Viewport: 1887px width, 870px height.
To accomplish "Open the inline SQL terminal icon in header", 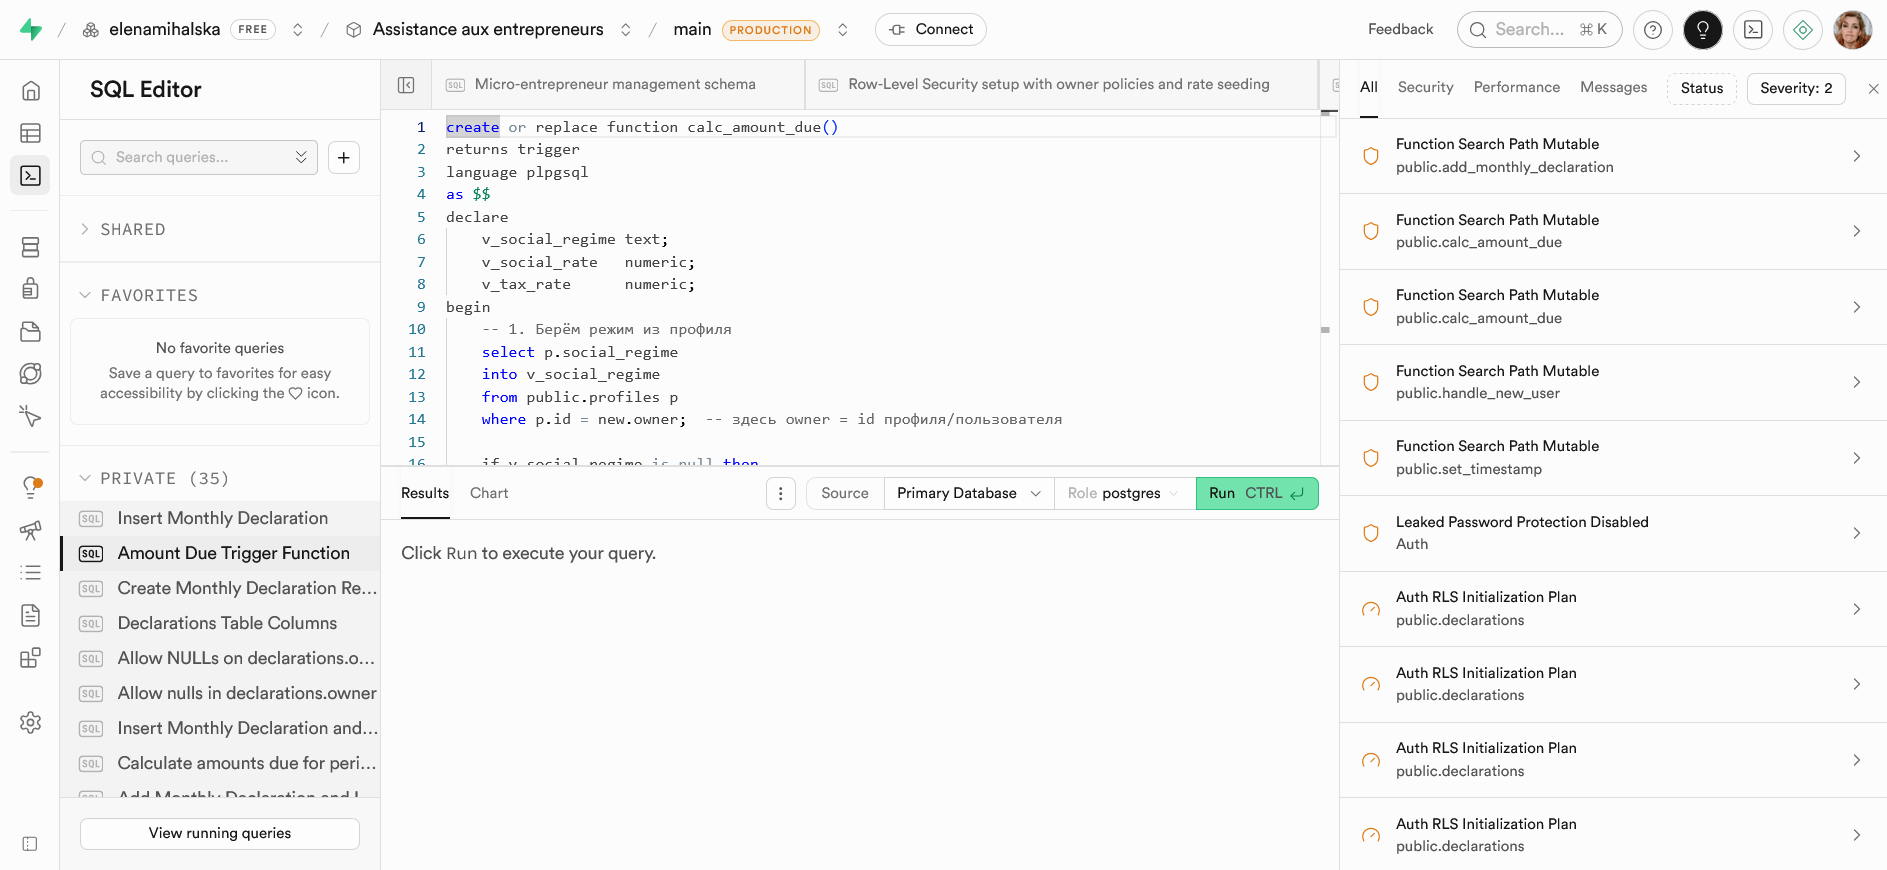I will [x=1753, y=30].
